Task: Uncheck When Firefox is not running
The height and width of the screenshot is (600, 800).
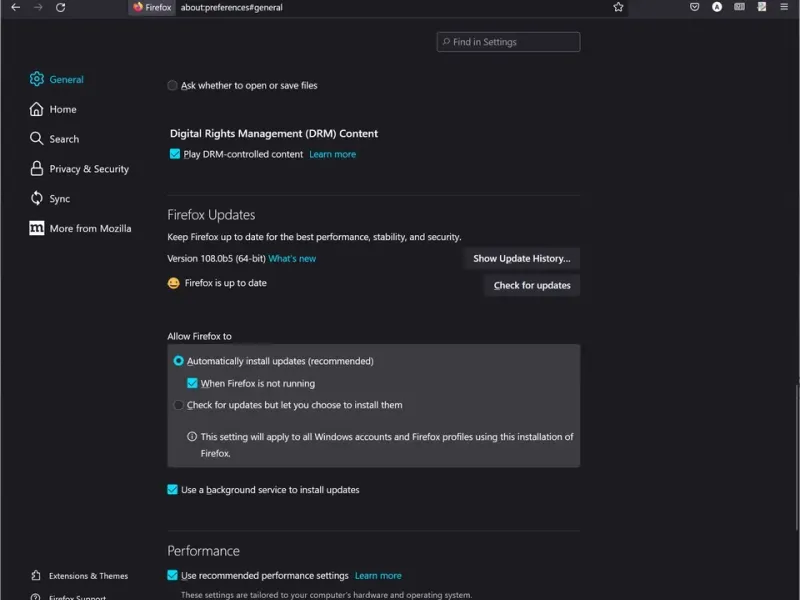Action: [193, 383]
